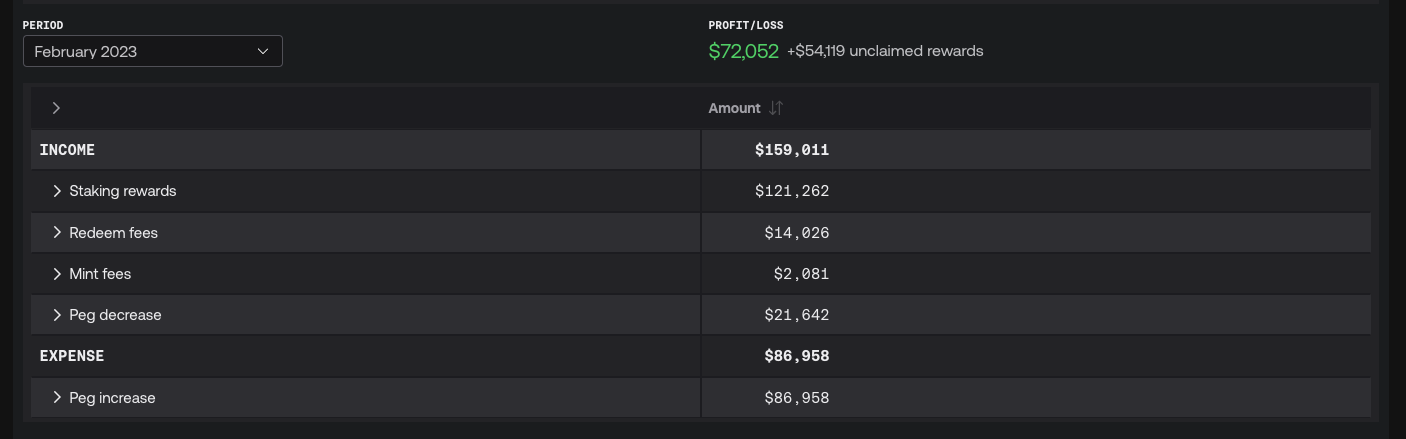Viewport: 1406px width, 439px height.
Task: Expand the Staking rewards row chevron
Action: pyautogui.click(x=57, y=191)
